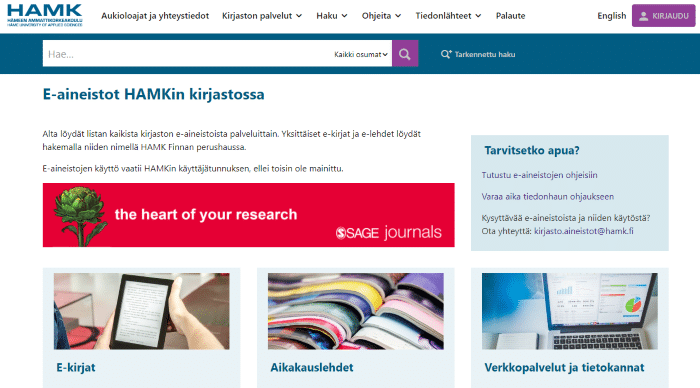This screenshot has height=388, width=700.
Task: Click the e-reader image for E-kirjat
Action: point(142,311)
